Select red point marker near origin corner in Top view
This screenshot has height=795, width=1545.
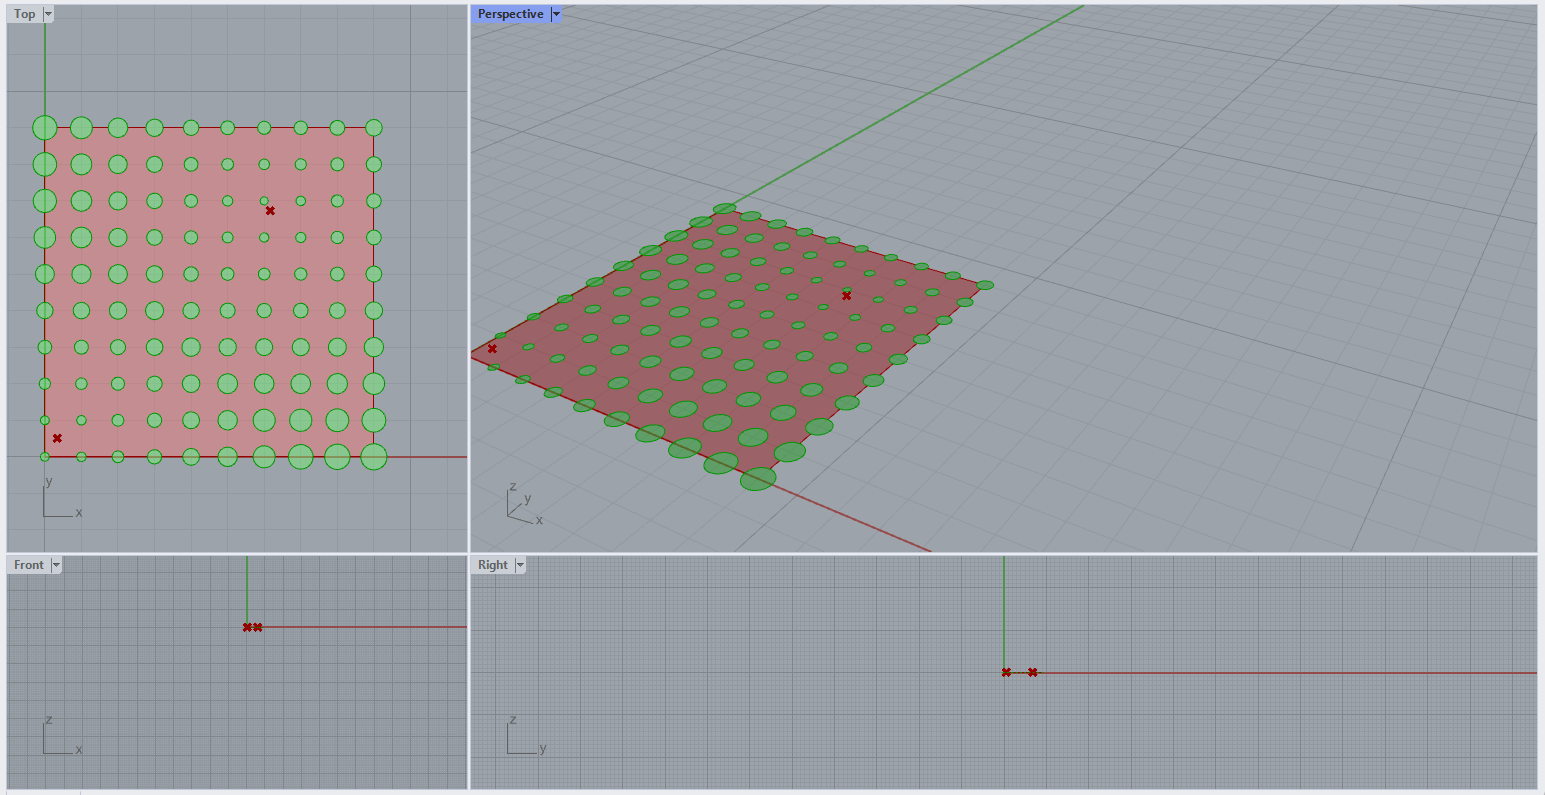[57, 438]
